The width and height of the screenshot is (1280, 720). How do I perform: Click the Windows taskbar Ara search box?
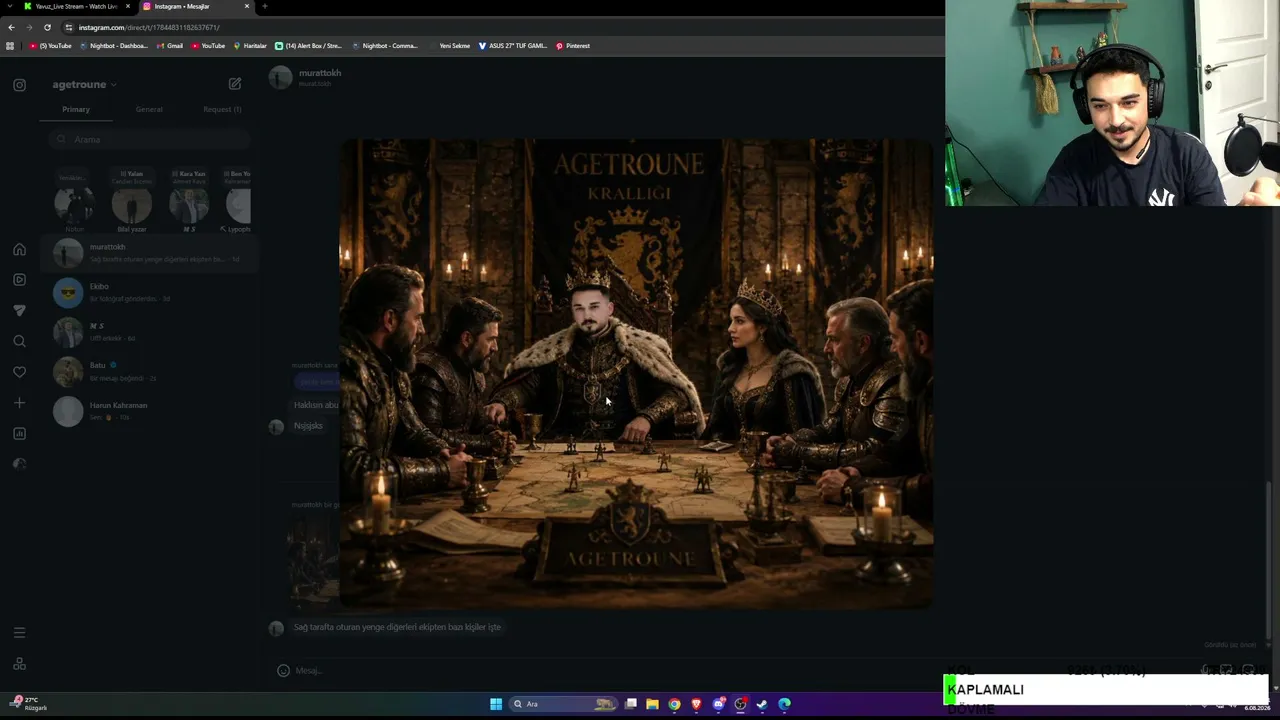565,704
